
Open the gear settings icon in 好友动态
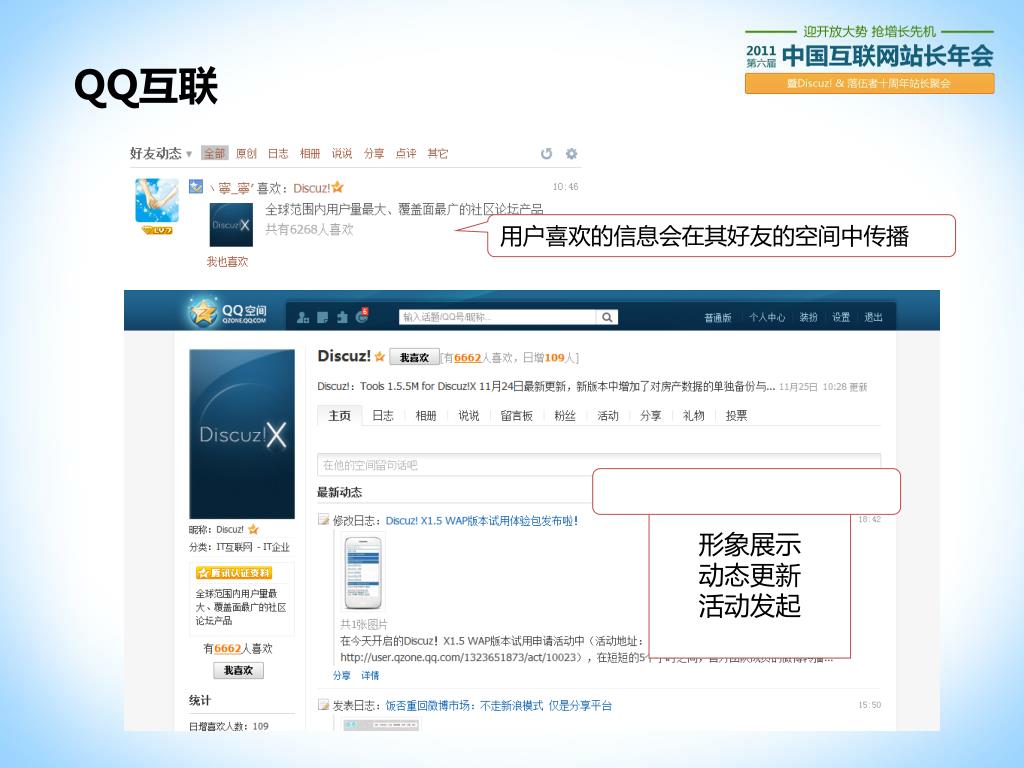point(571,153)
